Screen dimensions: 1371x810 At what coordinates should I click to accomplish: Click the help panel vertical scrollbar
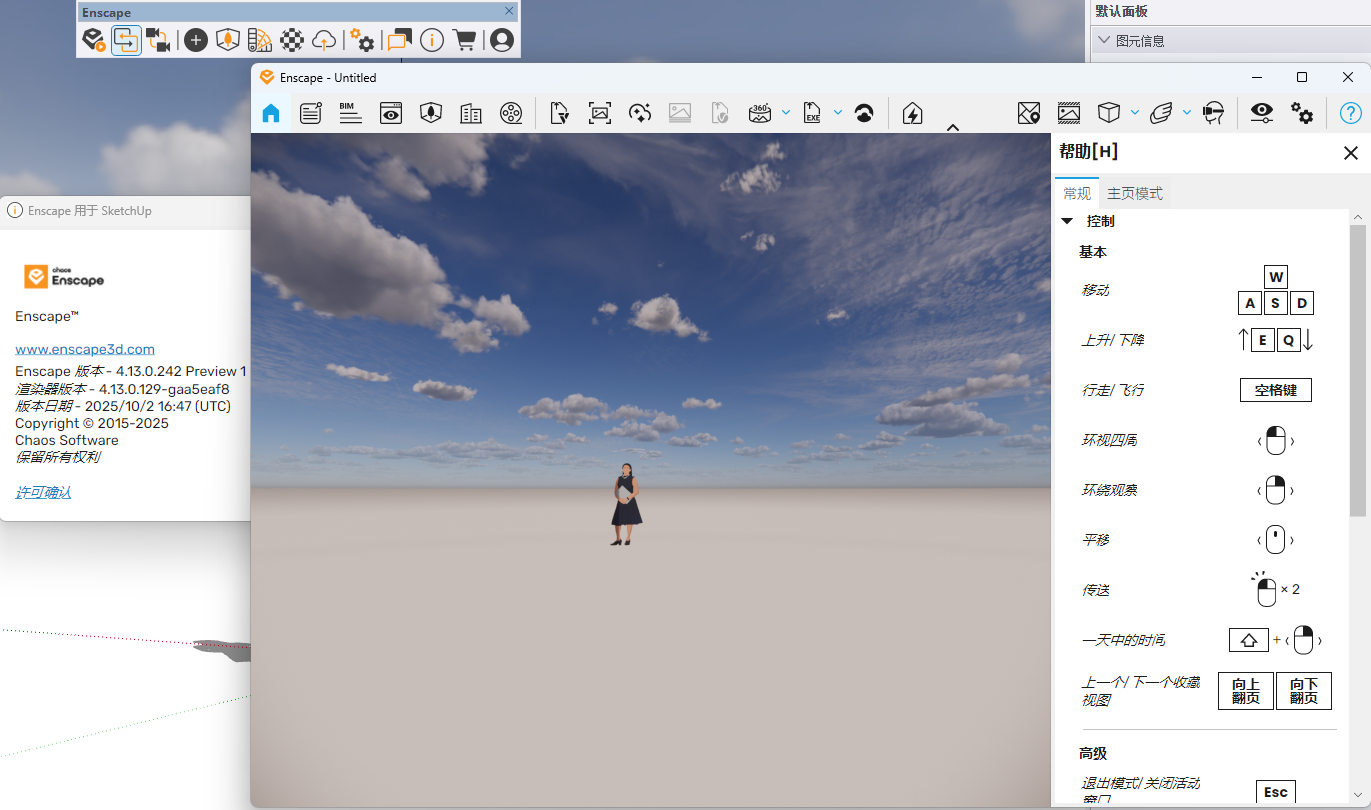[1357, 370]
